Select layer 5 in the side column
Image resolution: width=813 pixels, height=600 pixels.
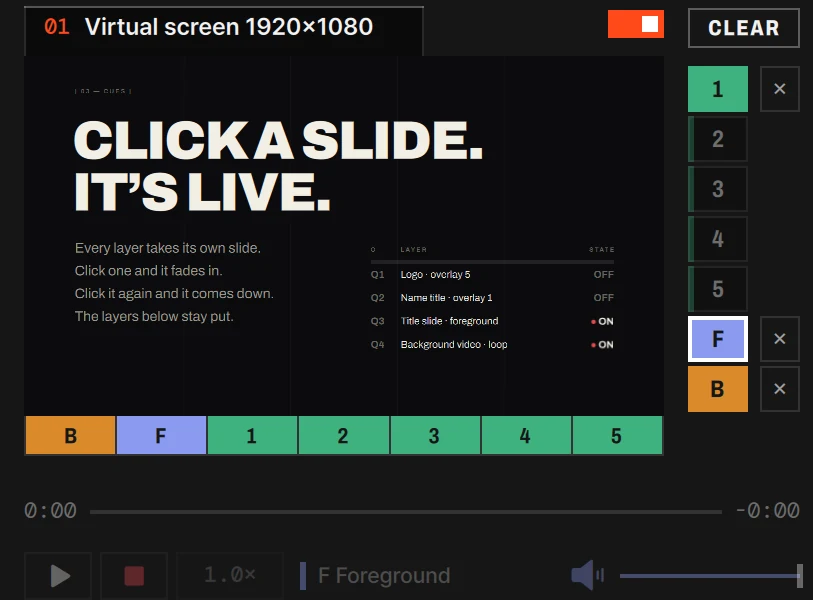click(x=718, y=289)
